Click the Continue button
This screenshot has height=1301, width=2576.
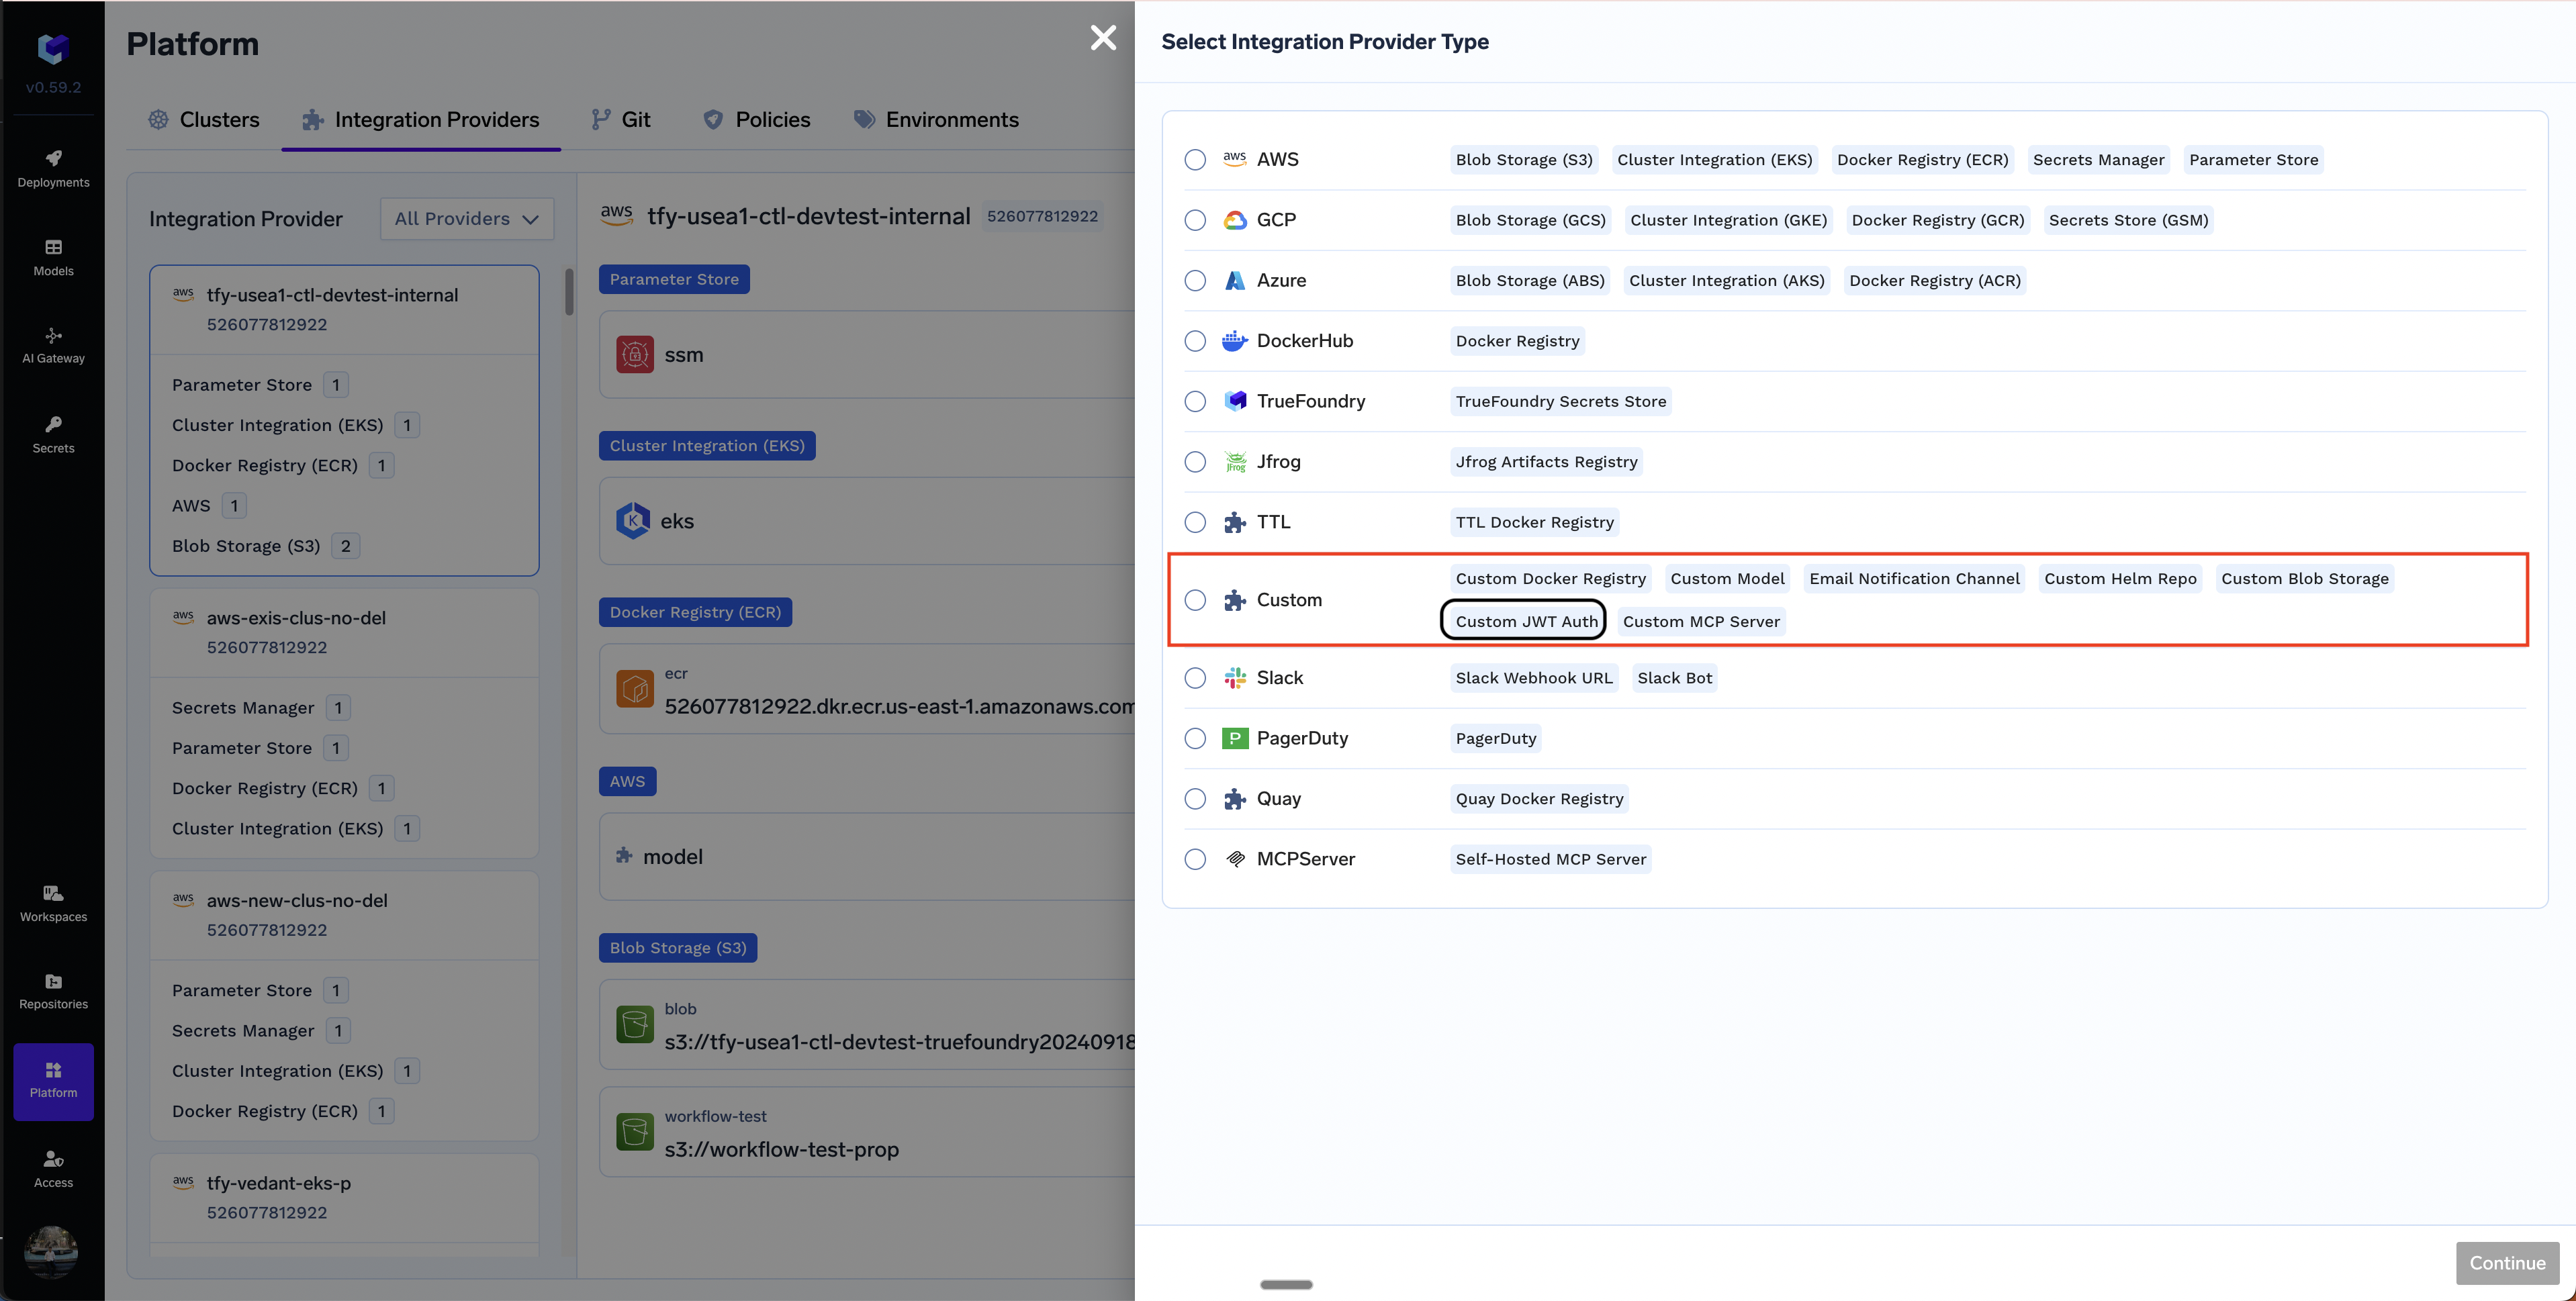[2507, 1263]
